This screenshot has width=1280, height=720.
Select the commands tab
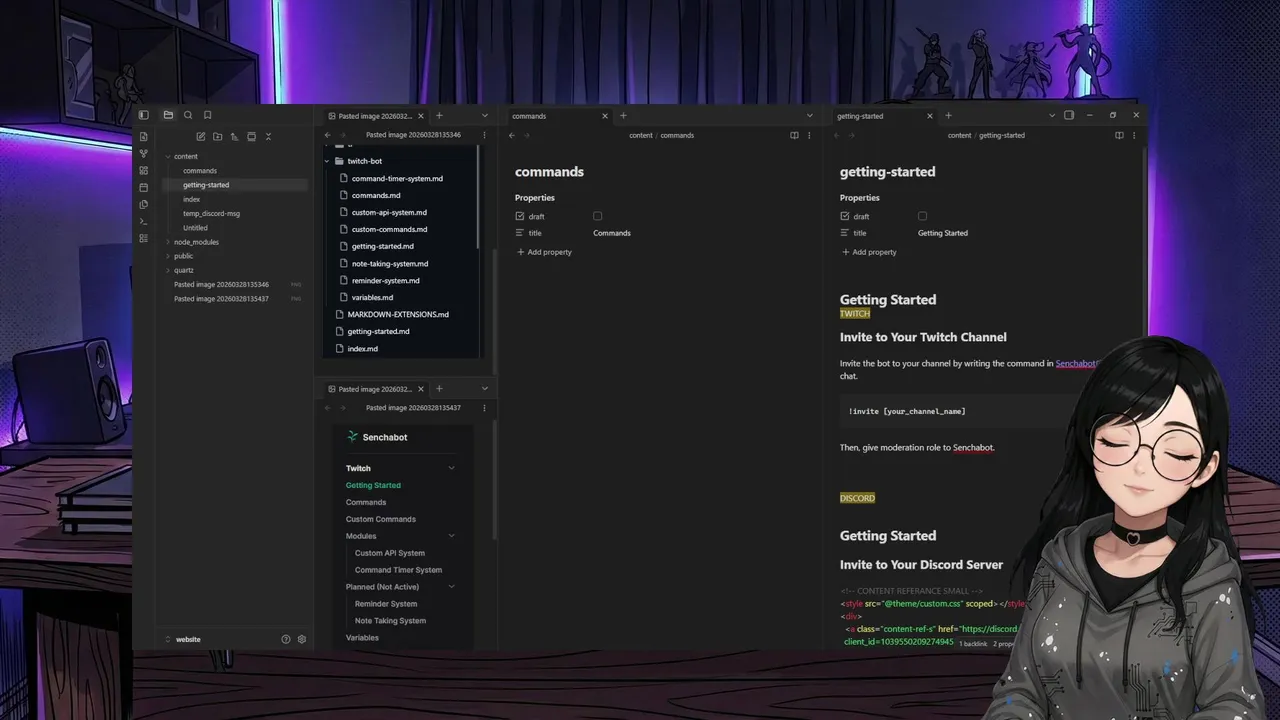click(560, 116)
